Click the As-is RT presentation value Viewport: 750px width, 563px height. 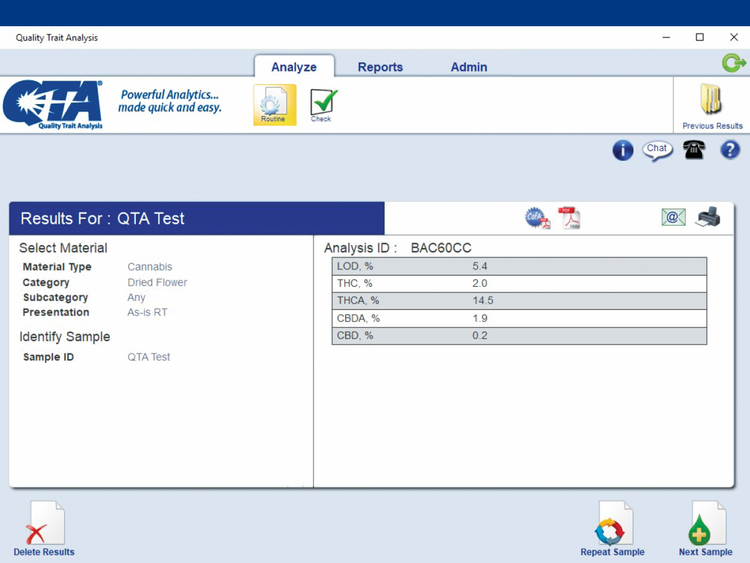point(147,312)
